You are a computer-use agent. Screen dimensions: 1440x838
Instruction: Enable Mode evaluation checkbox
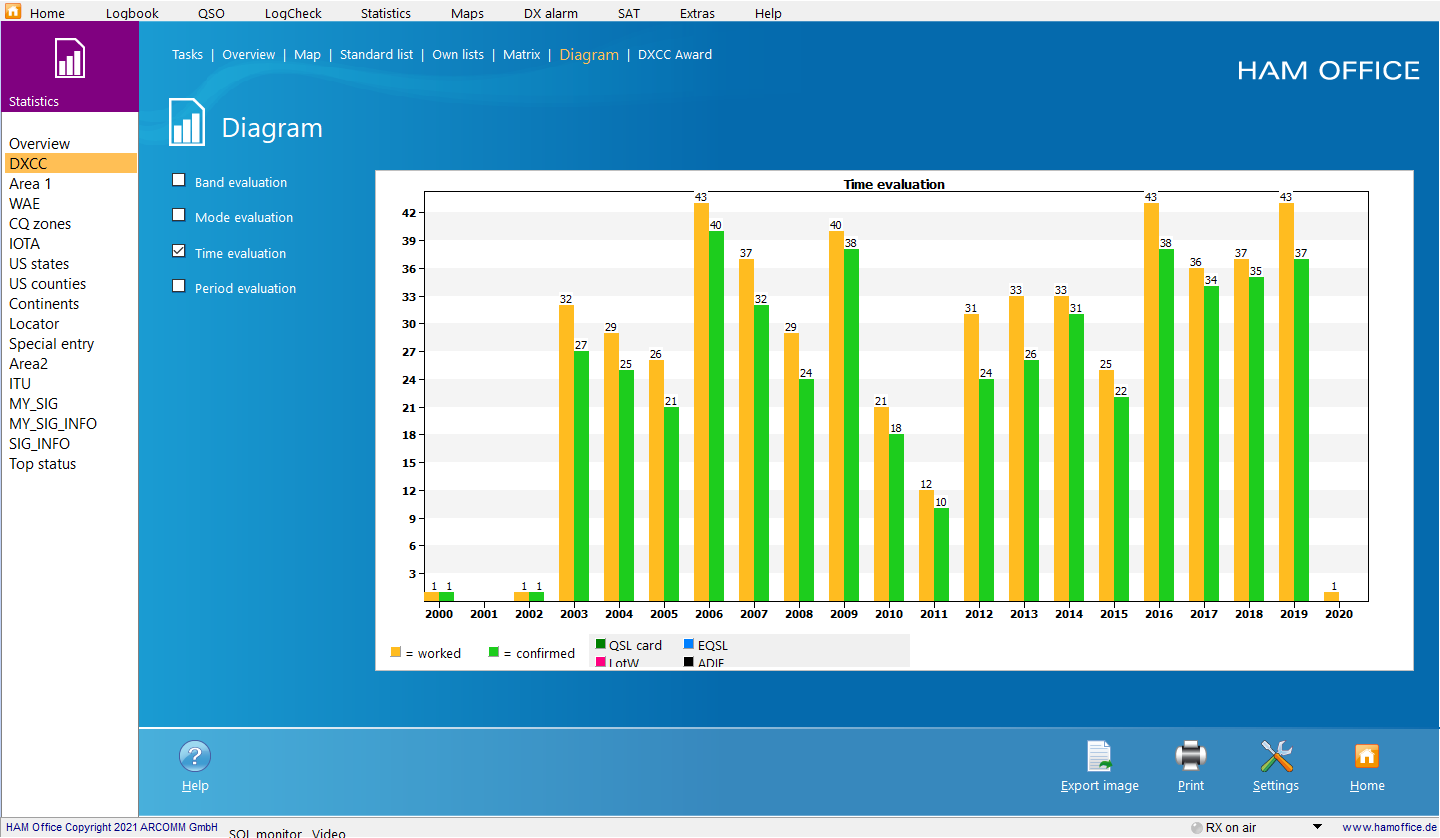[179, 215]
